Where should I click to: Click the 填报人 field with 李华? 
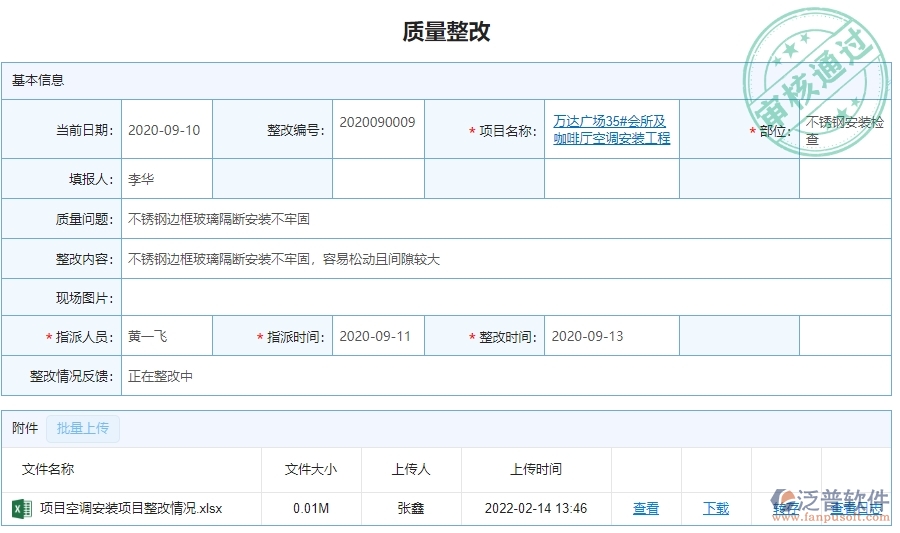(166, 180)
